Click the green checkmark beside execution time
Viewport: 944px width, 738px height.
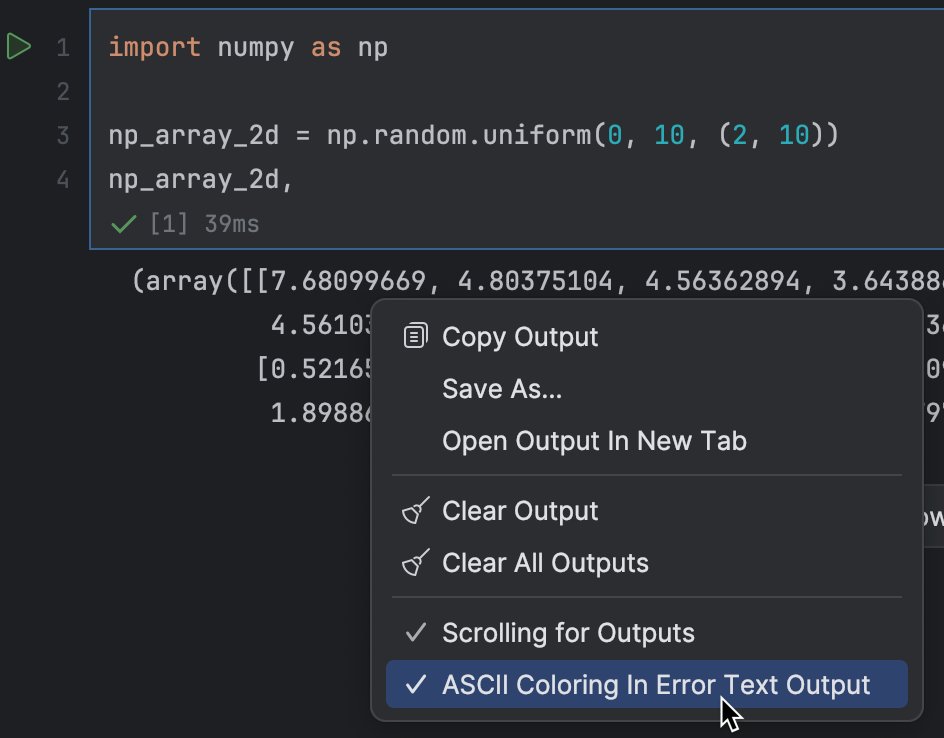[122, 224]
